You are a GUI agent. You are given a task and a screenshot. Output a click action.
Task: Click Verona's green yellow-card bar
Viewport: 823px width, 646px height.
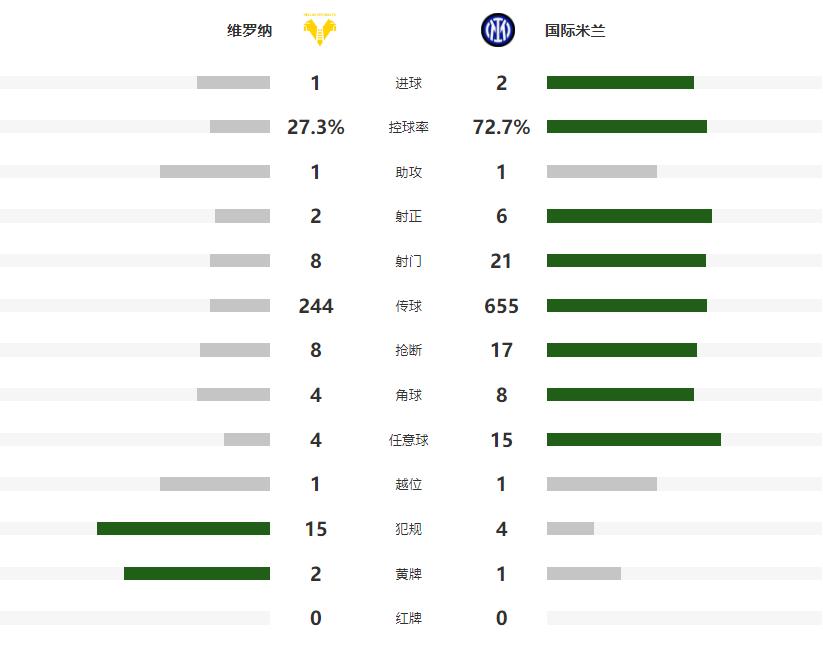tap(196, 573)
